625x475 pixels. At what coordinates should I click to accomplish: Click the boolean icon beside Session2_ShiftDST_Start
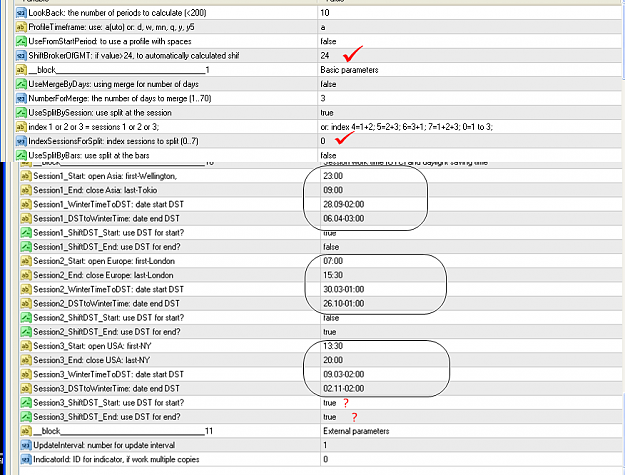pos(26,318)
